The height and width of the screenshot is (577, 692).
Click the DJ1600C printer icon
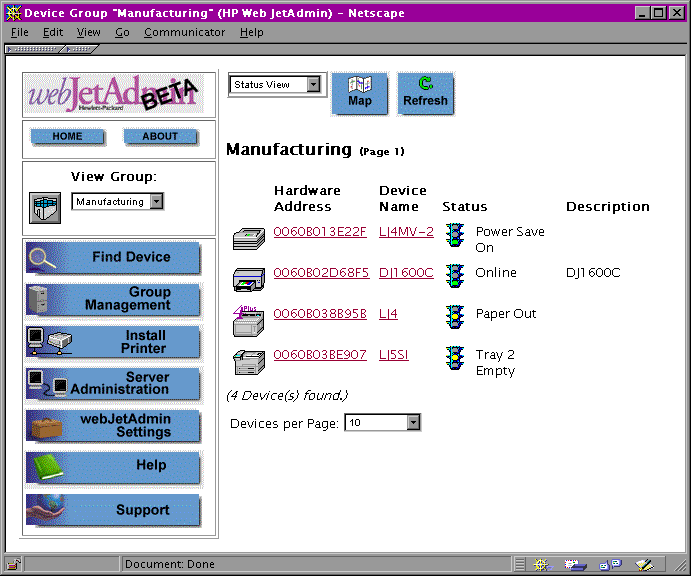pyautogui.click(x=247, y=277)
